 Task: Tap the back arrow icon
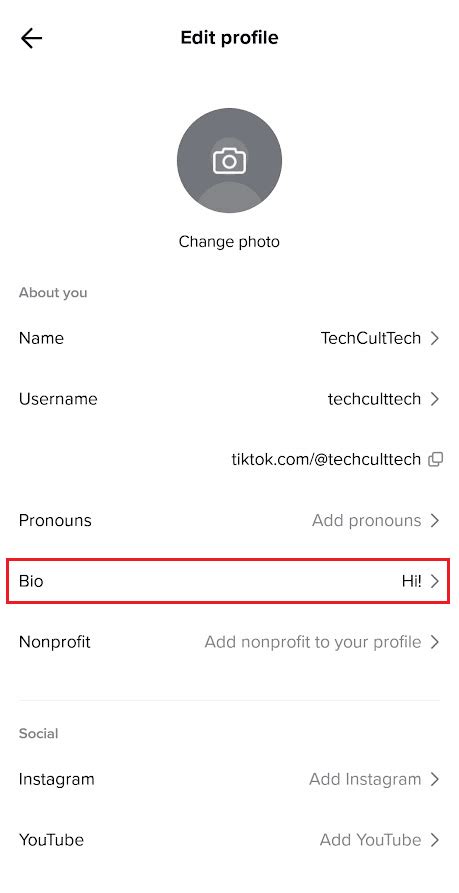click(31, 38)
